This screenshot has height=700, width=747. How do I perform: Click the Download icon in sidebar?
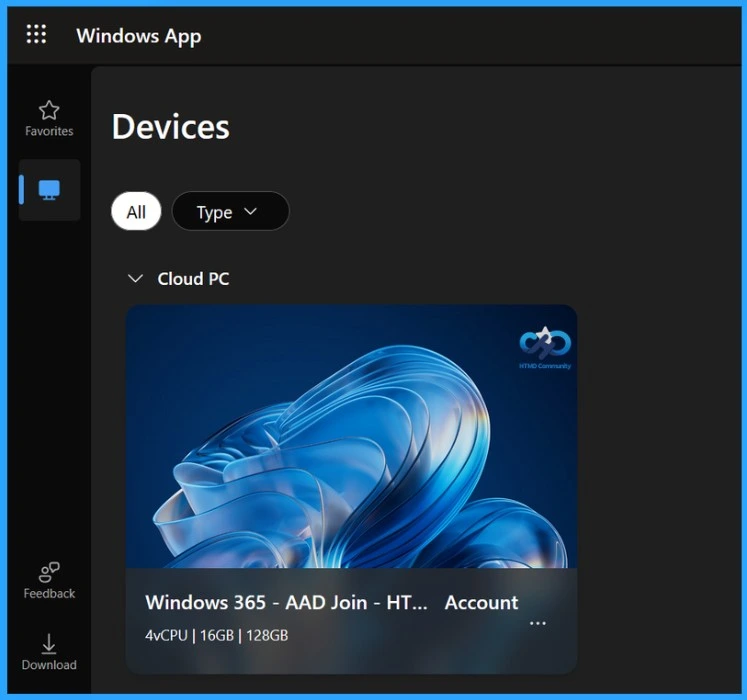49,652
